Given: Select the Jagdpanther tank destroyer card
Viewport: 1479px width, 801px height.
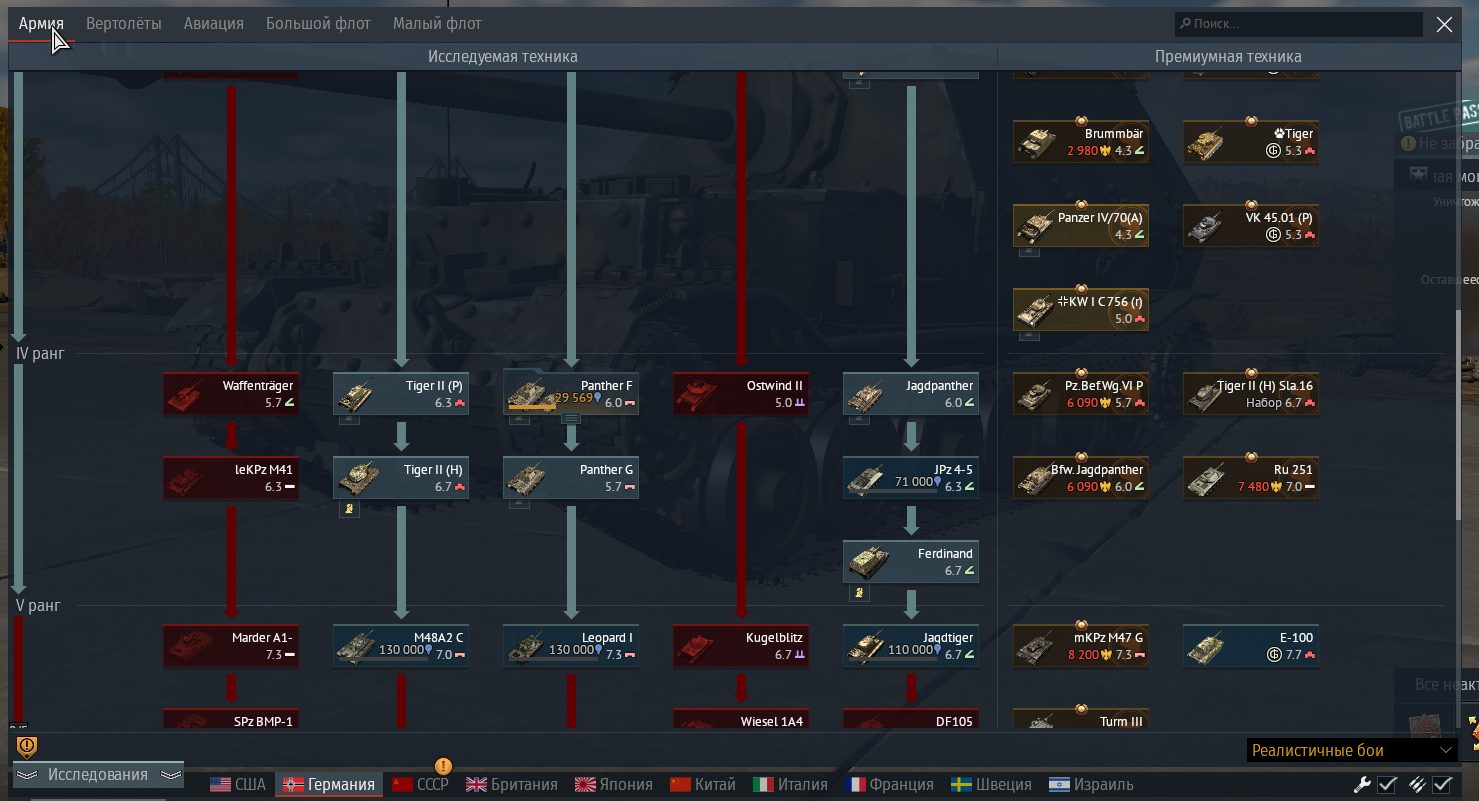Looking at the screenshot, I should [x=911, y=394].
